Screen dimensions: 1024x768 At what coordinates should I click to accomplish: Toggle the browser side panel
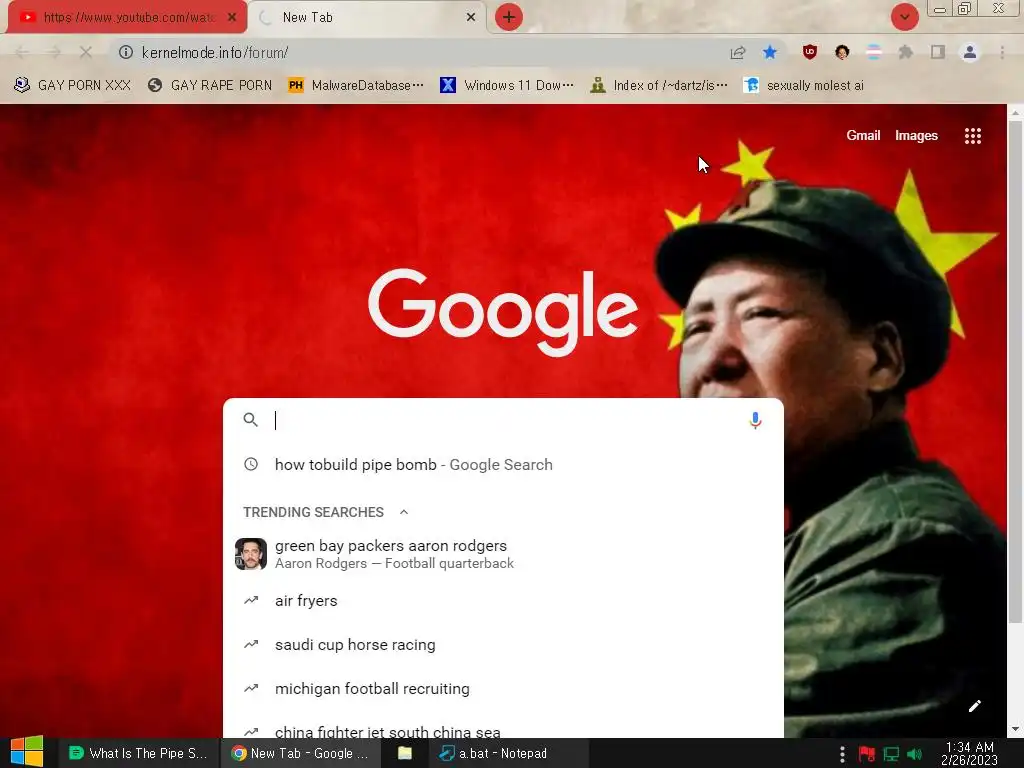[x=938, y=52]
